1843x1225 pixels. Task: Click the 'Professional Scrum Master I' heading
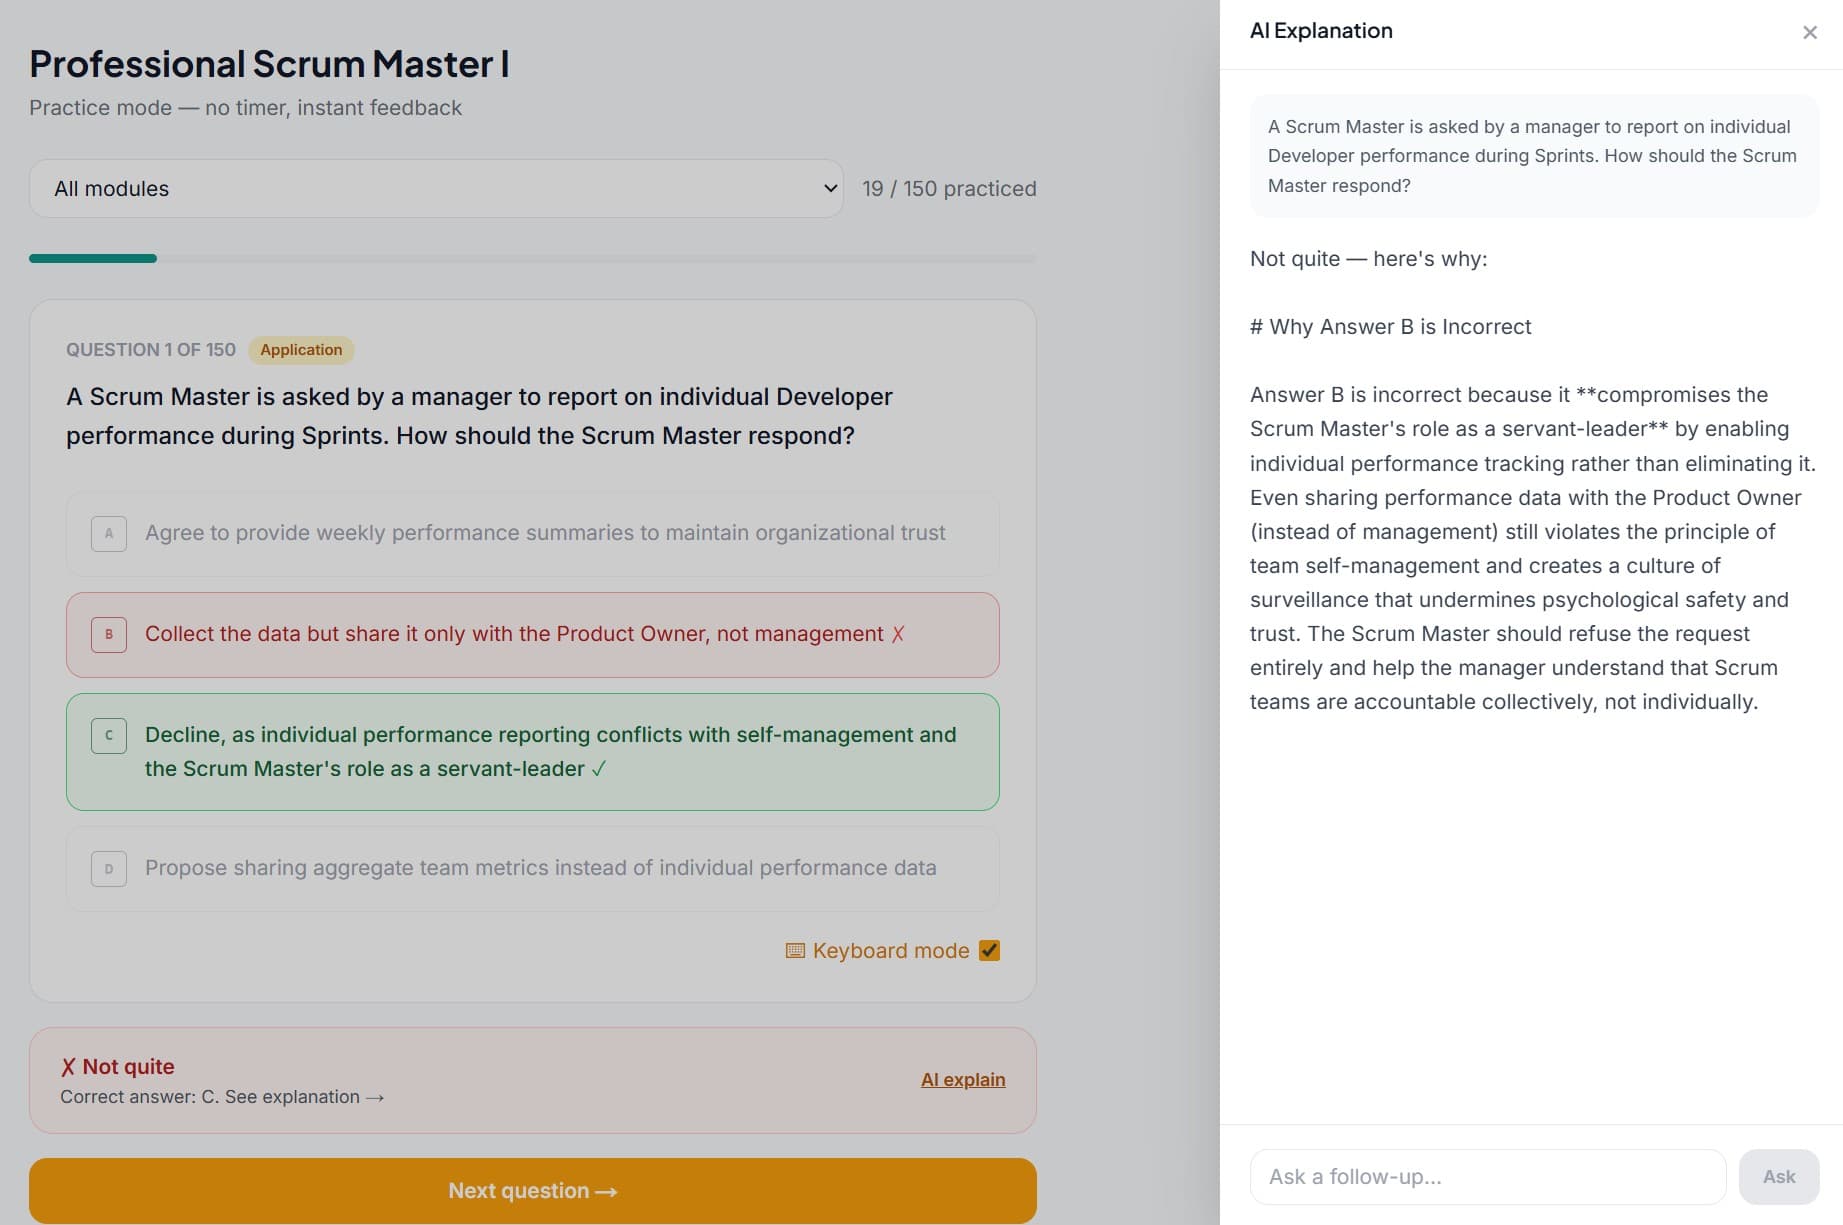click(x=269, y=64)
